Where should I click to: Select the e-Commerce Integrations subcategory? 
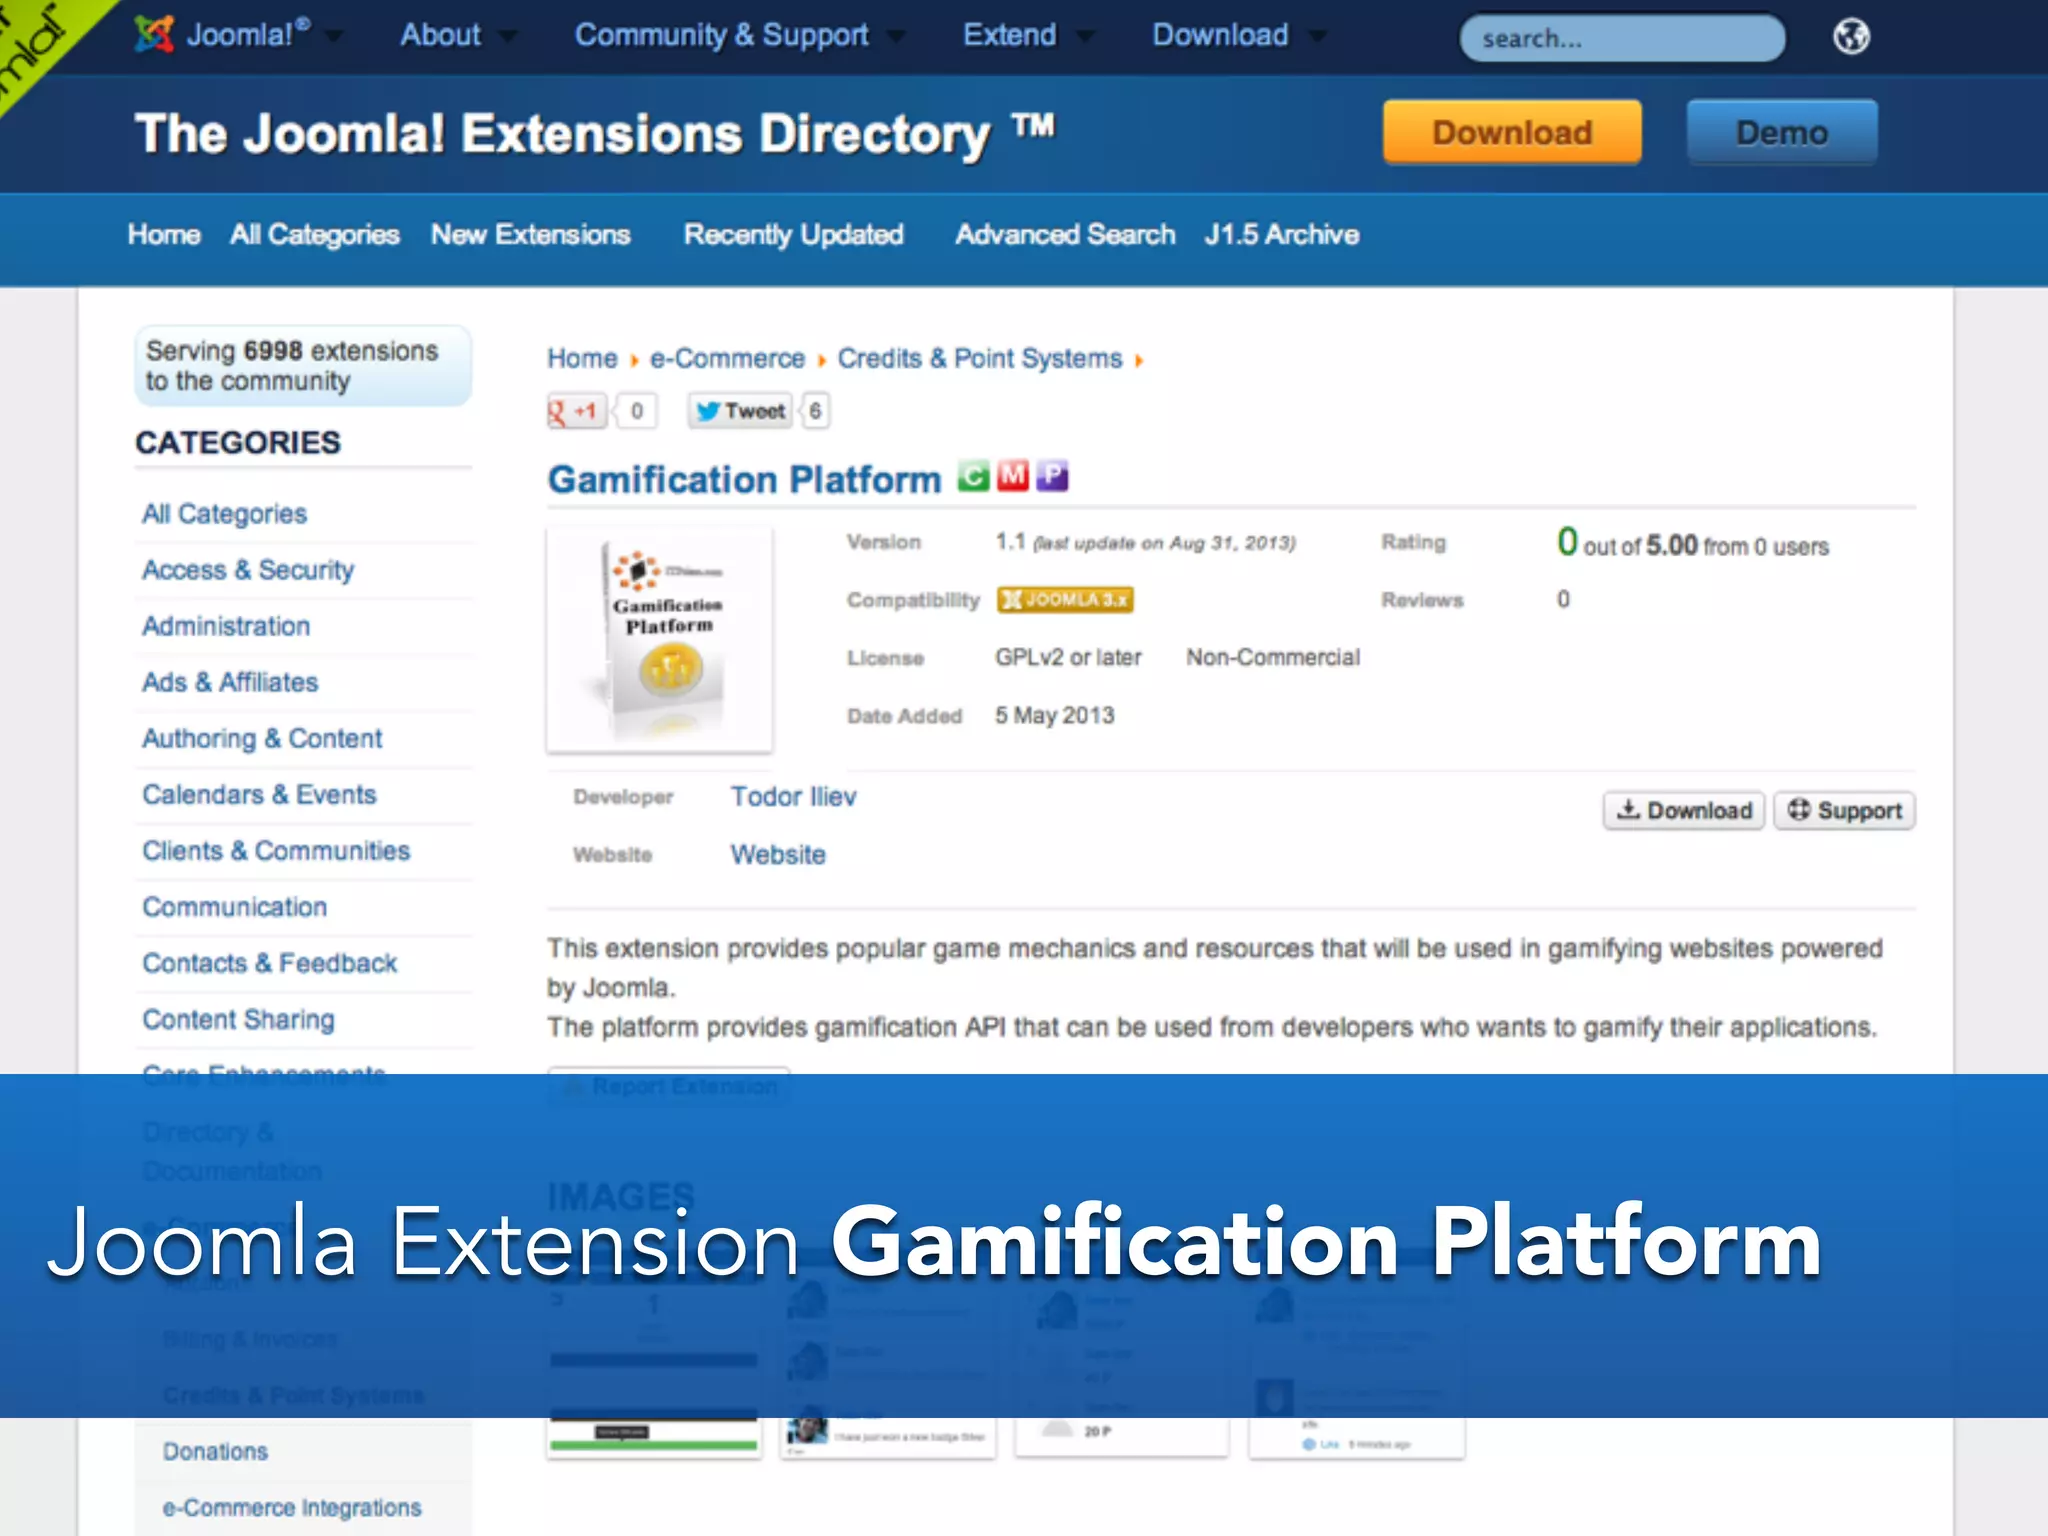[x=292, y=1507]
